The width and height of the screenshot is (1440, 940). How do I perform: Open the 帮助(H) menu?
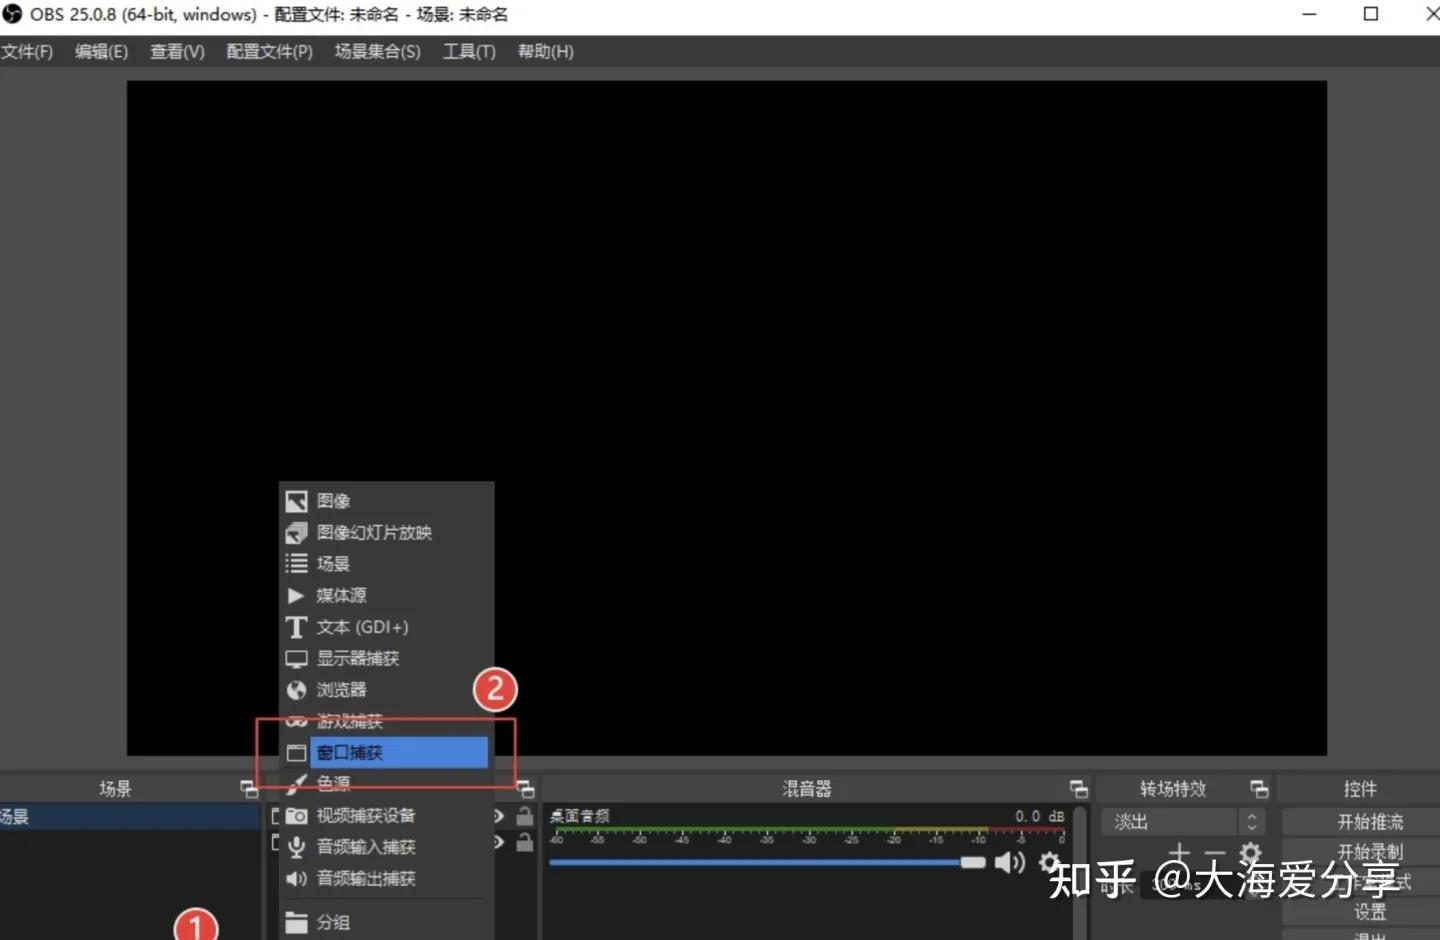click(545, 51)
